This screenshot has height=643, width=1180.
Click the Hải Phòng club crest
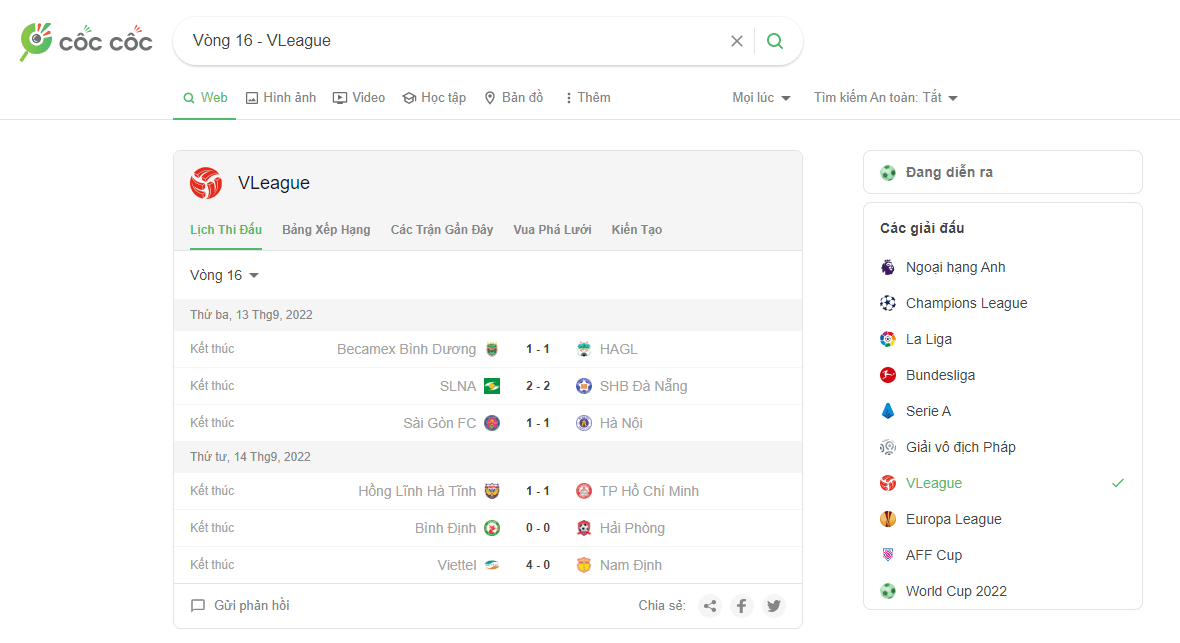[x=584, y=528]
